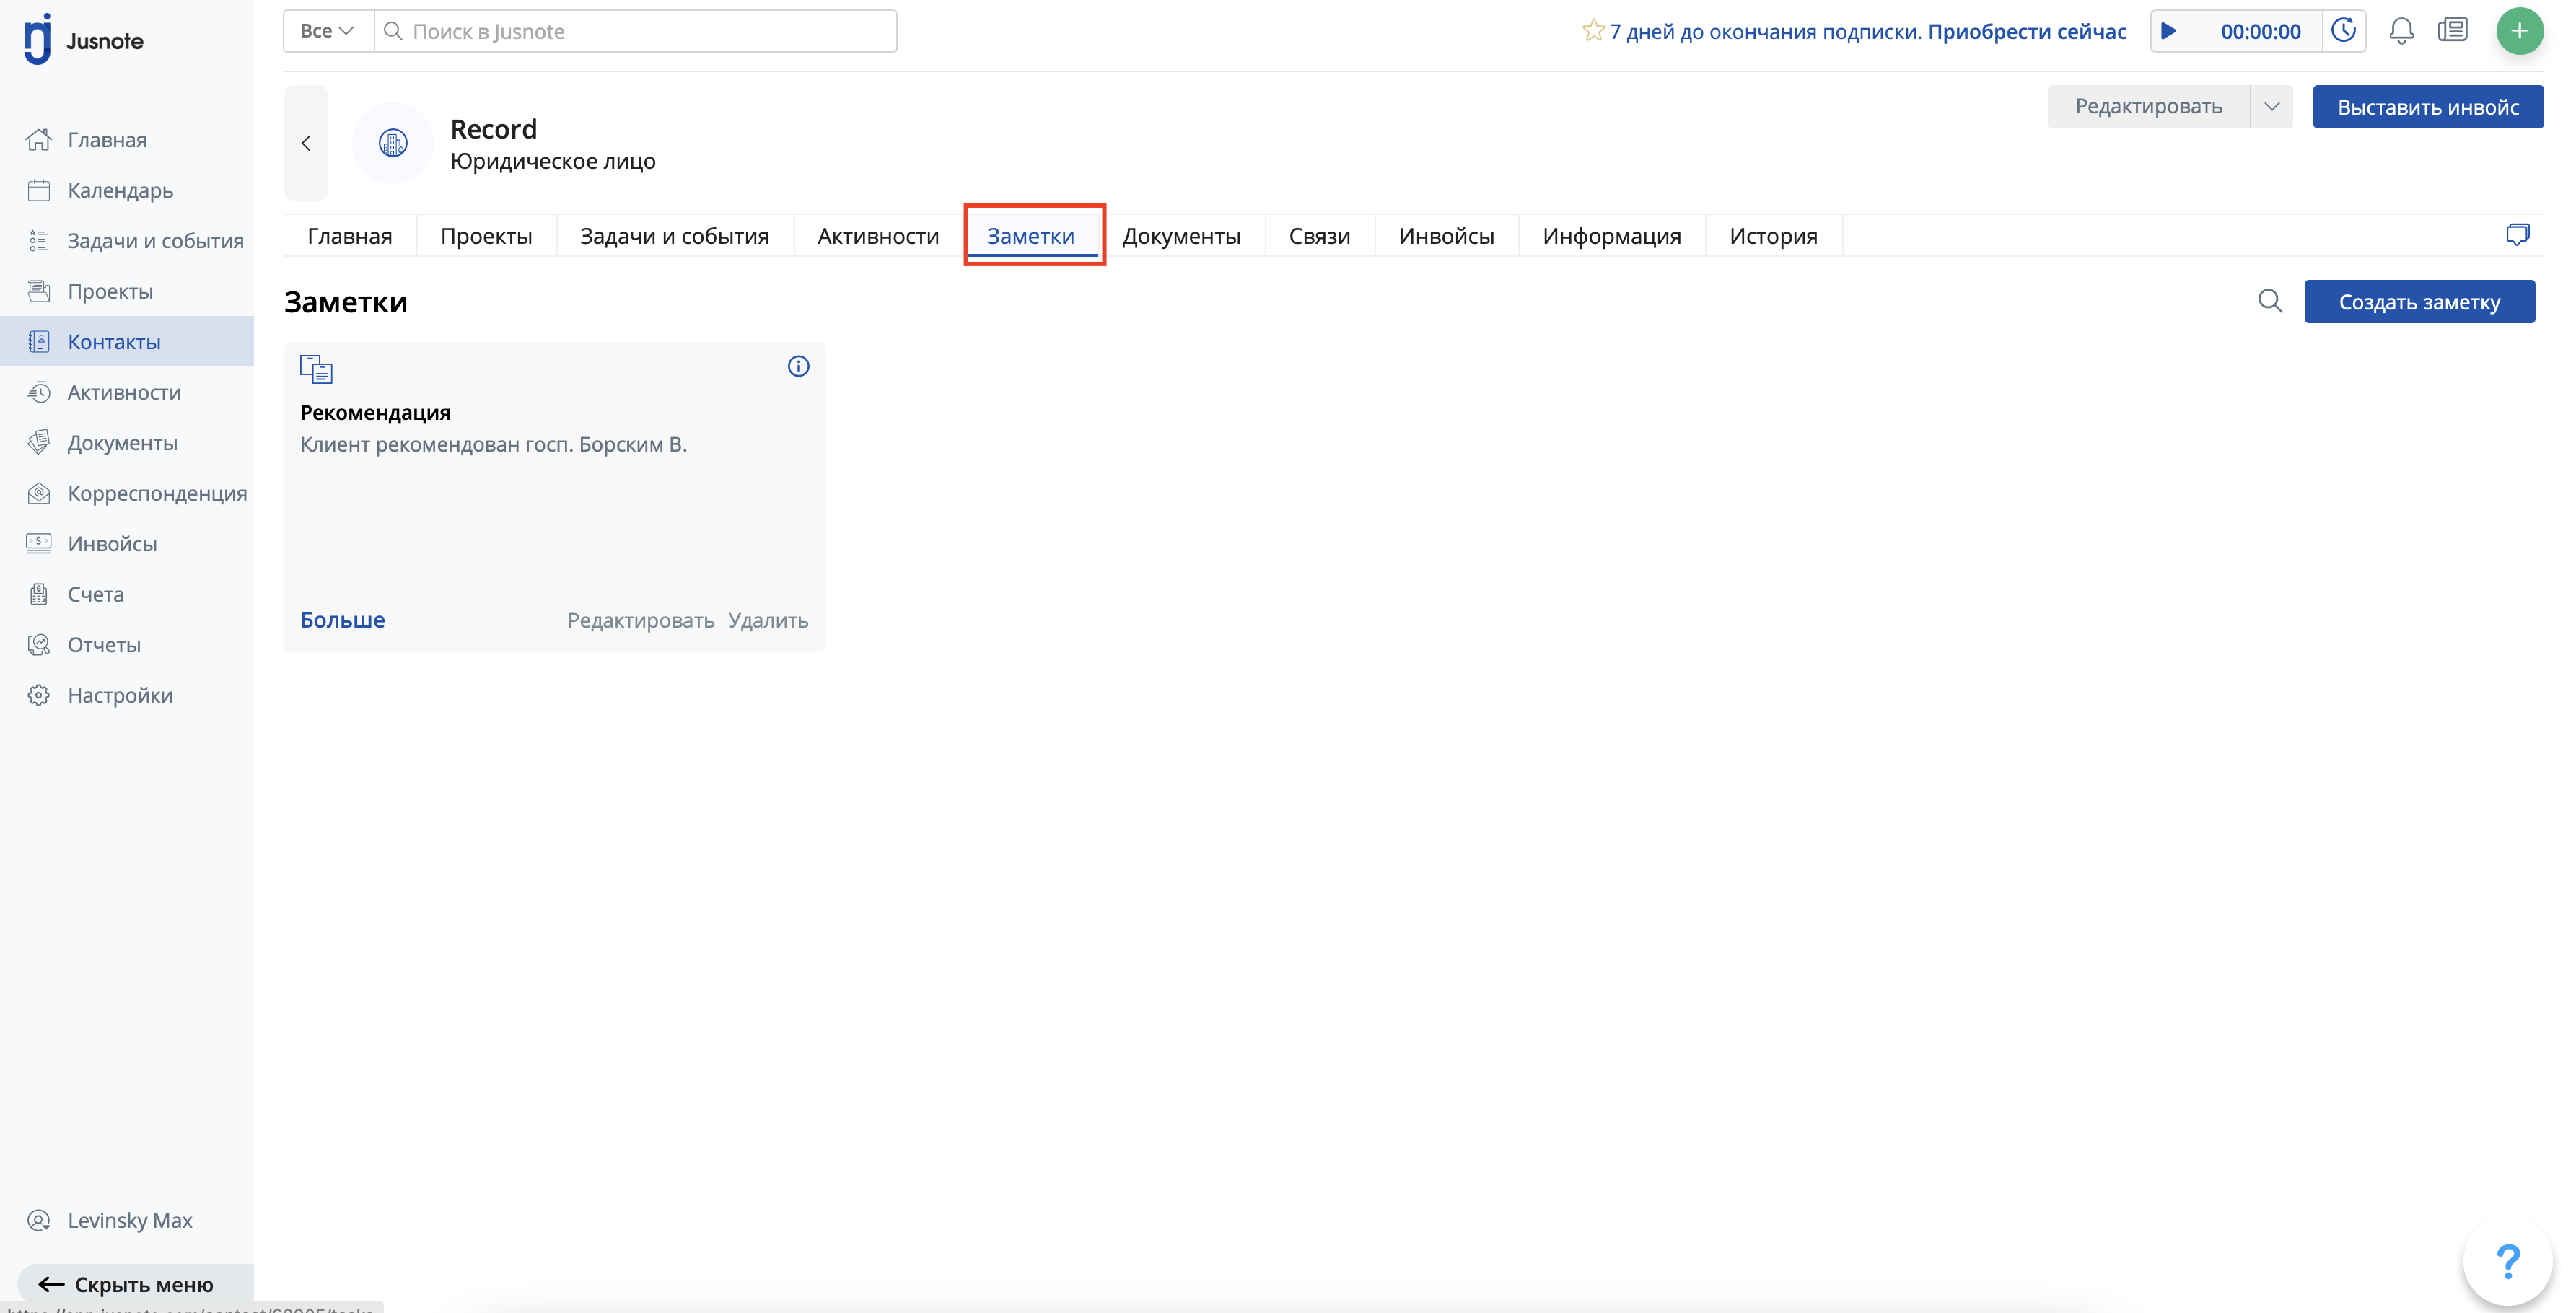The image size is (2576, 1313).
Task: Open notifications bell icon
Action: (x=2401, y=31)
